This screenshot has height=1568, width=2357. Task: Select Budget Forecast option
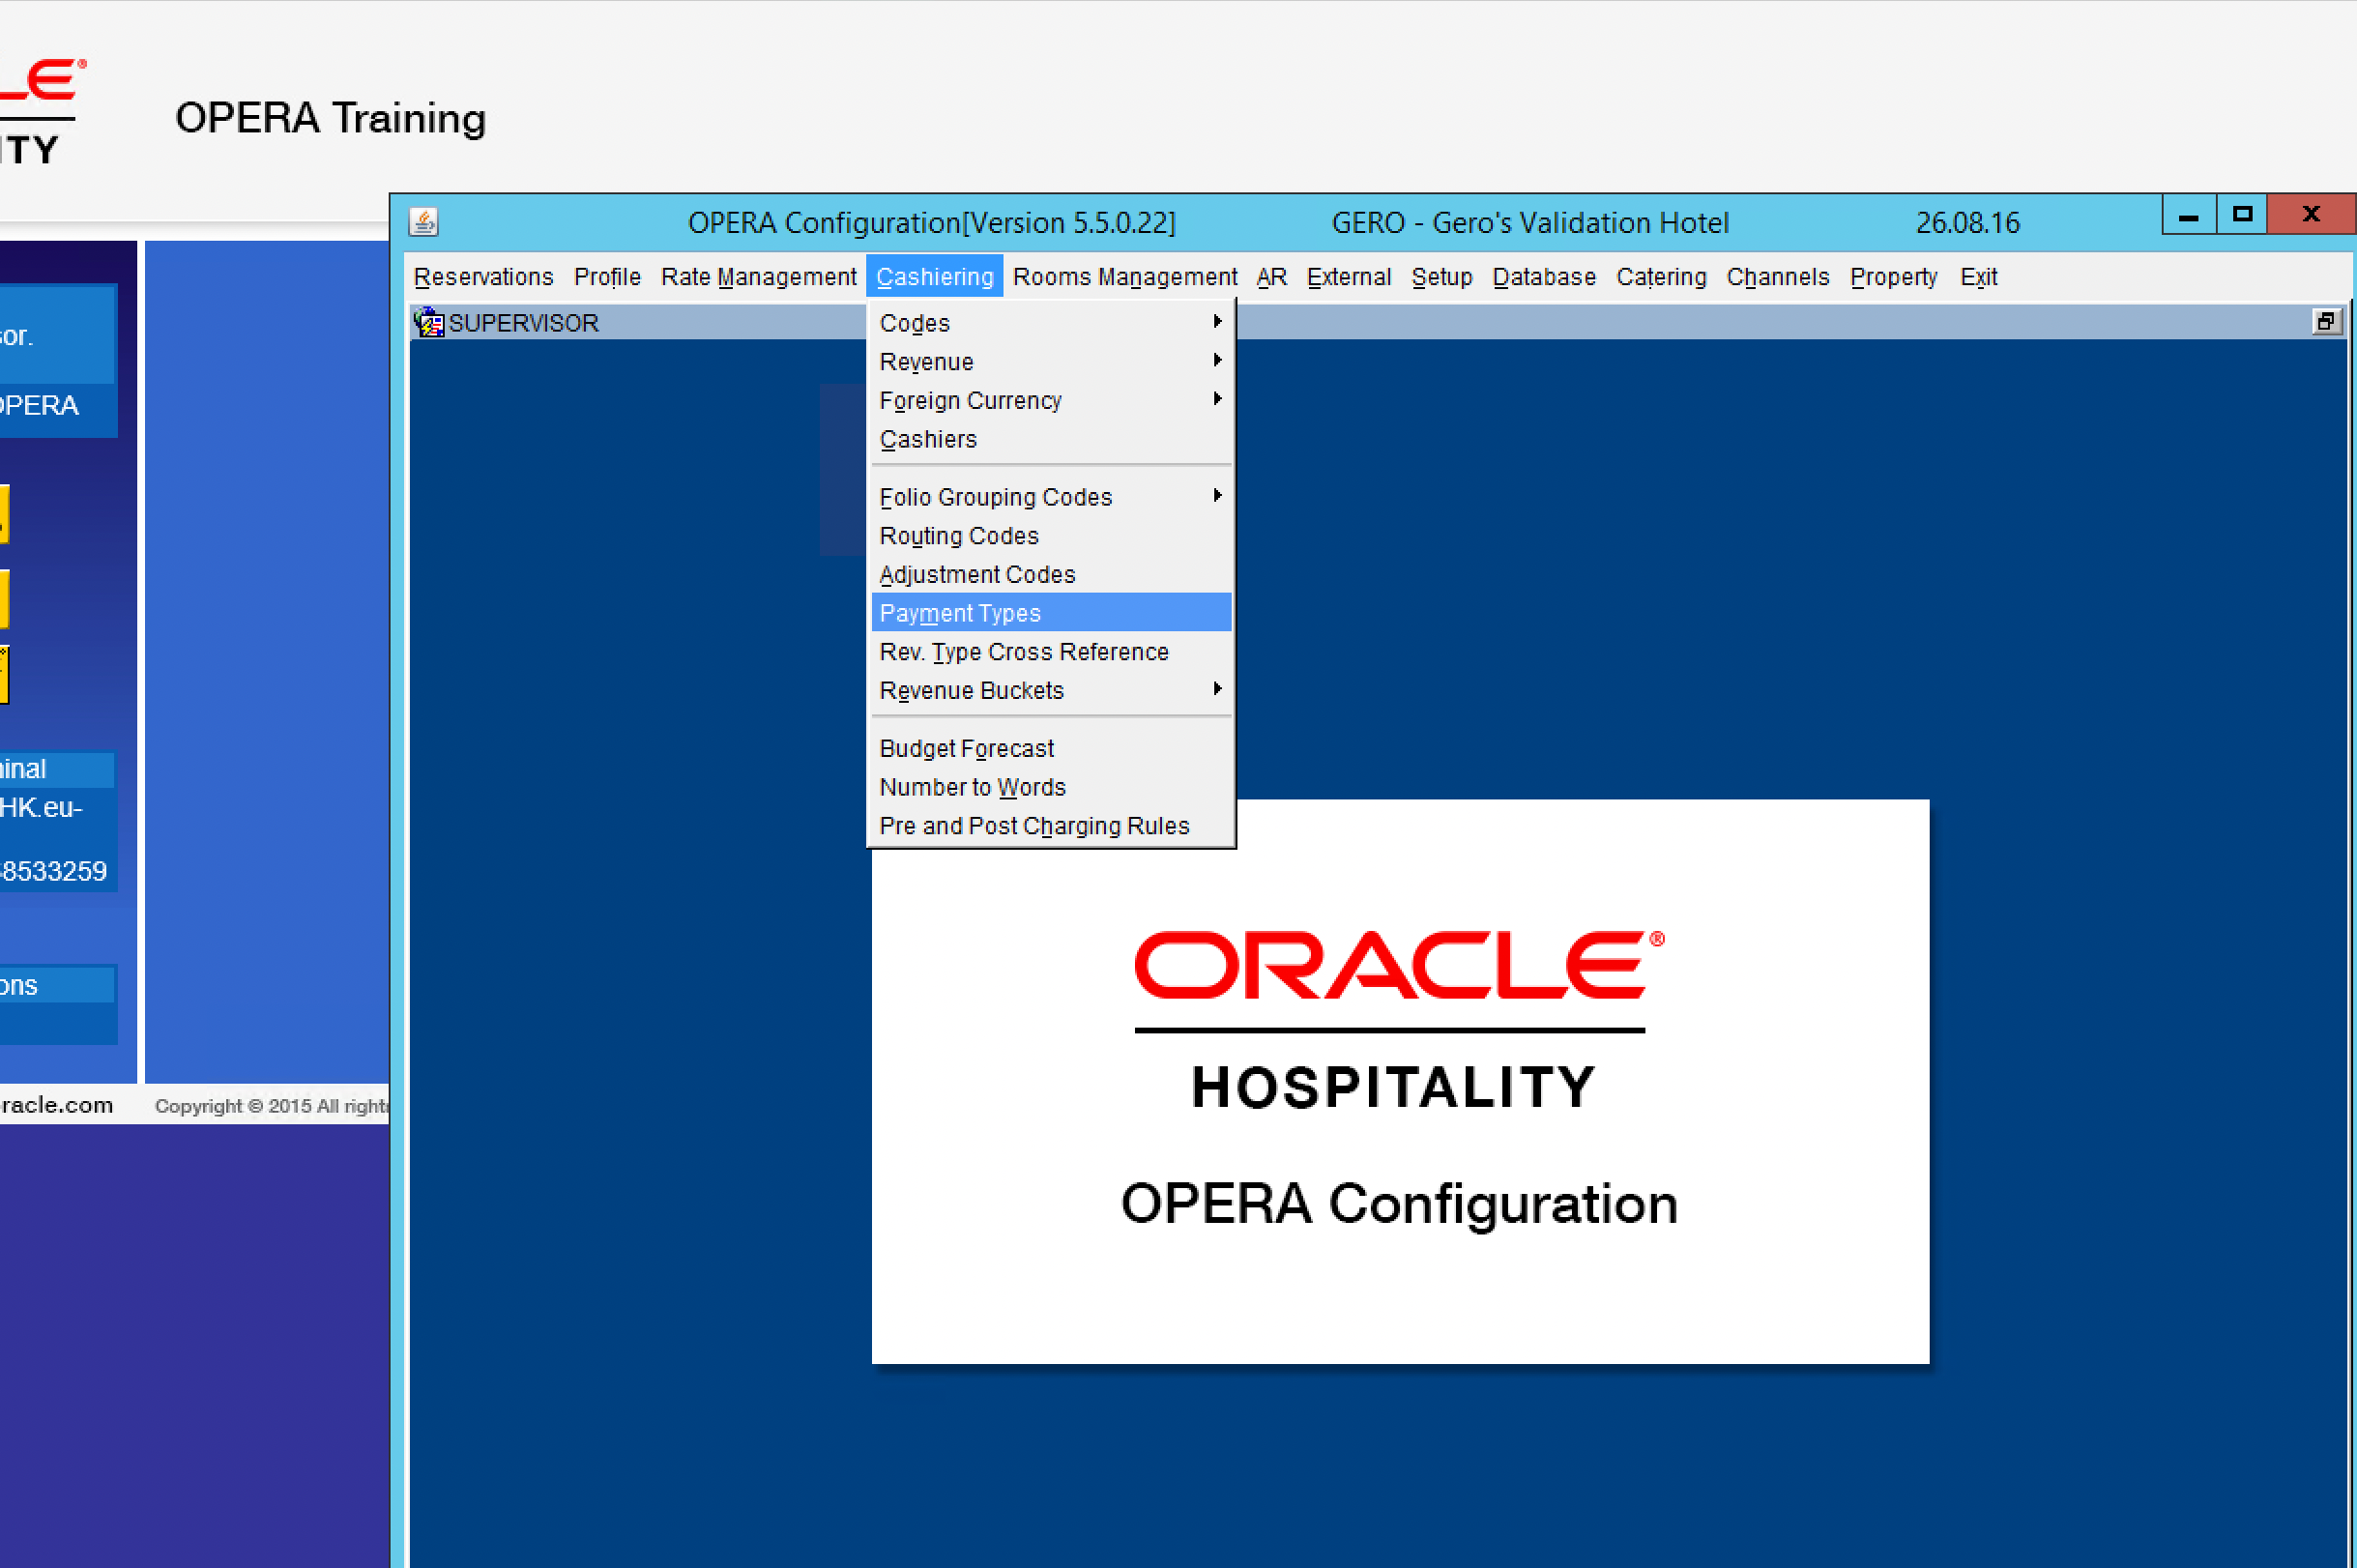click(966, 748)
